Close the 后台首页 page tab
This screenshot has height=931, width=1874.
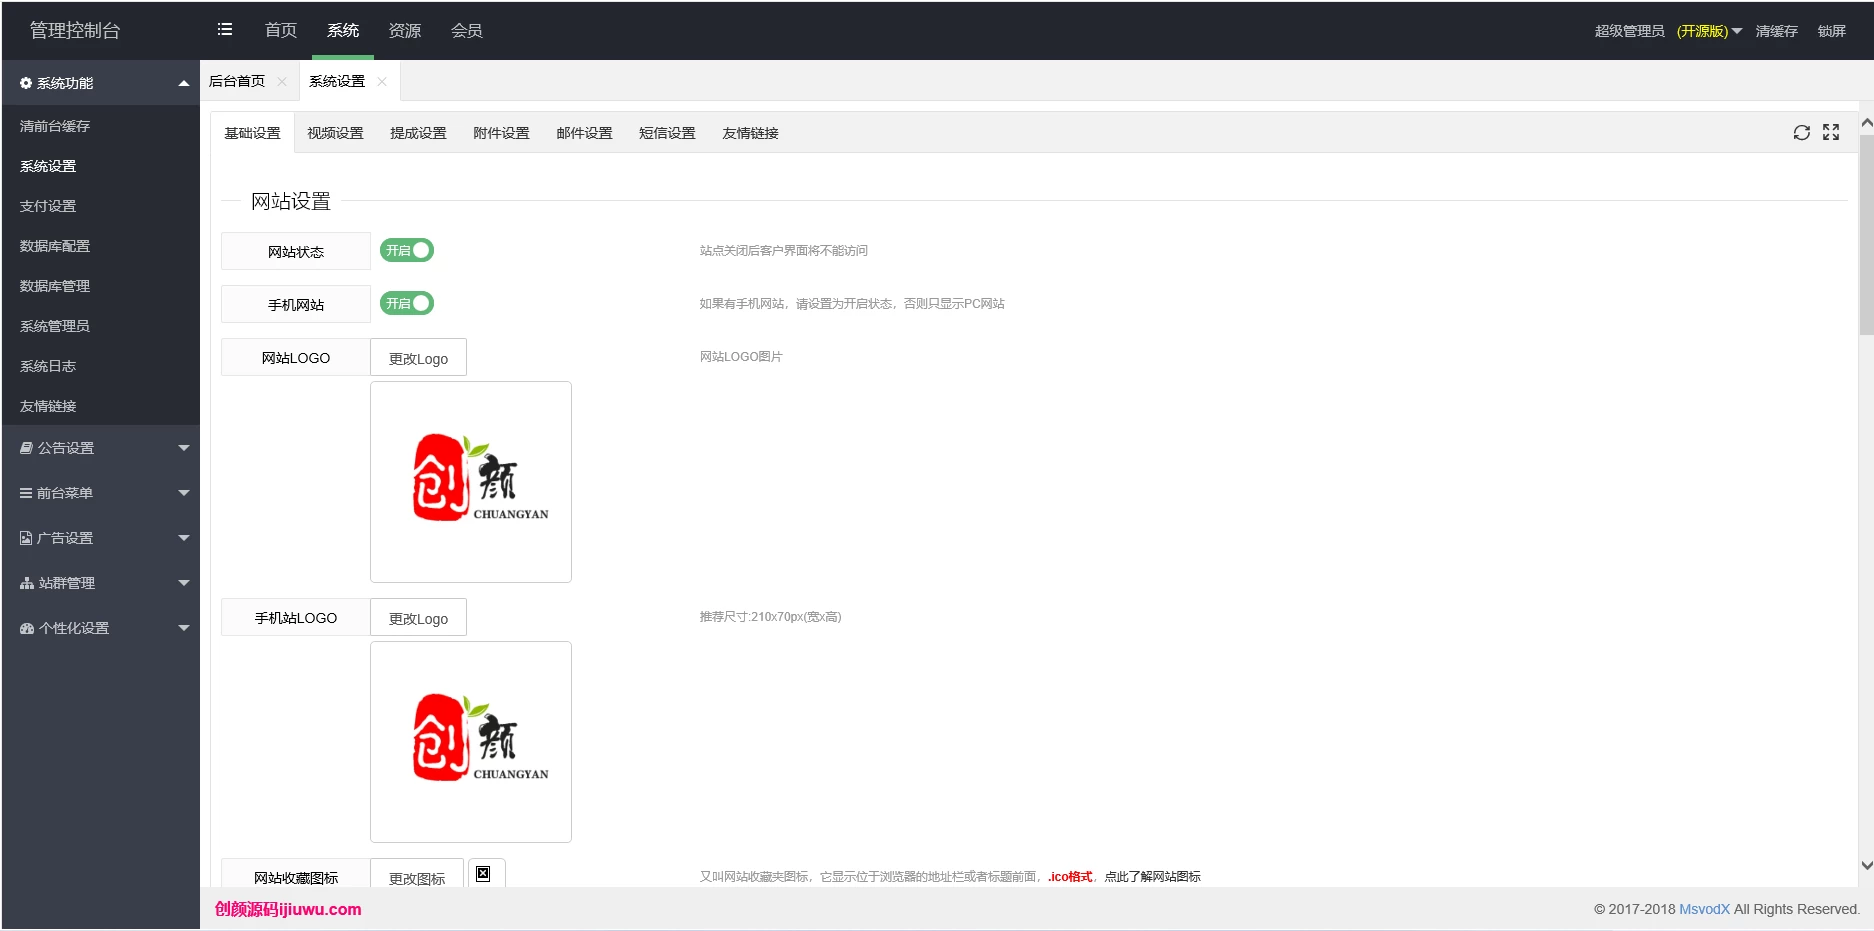pos(282,82)
